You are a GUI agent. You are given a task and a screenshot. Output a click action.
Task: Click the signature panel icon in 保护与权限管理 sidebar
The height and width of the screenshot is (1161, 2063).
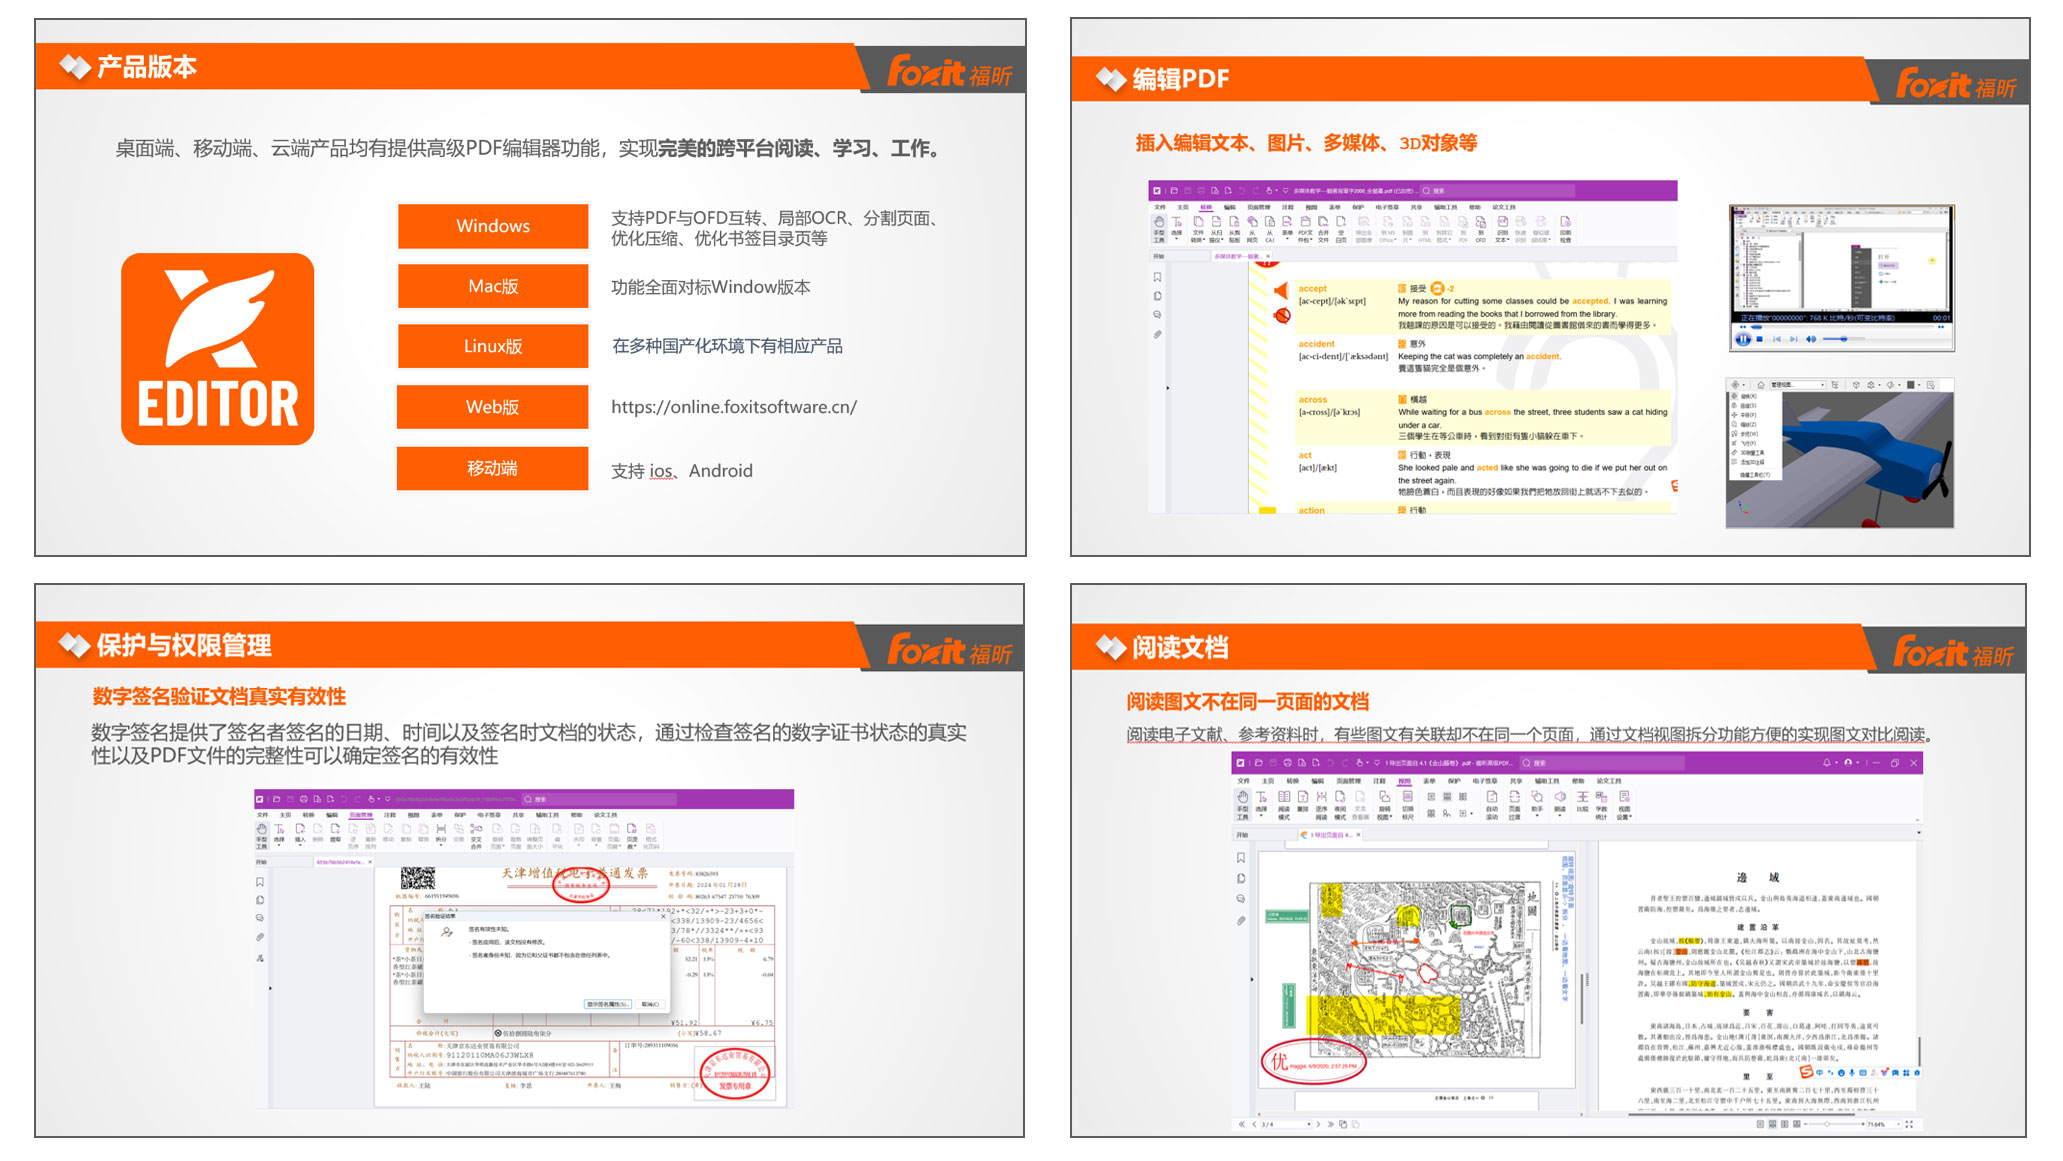(260, 958)
